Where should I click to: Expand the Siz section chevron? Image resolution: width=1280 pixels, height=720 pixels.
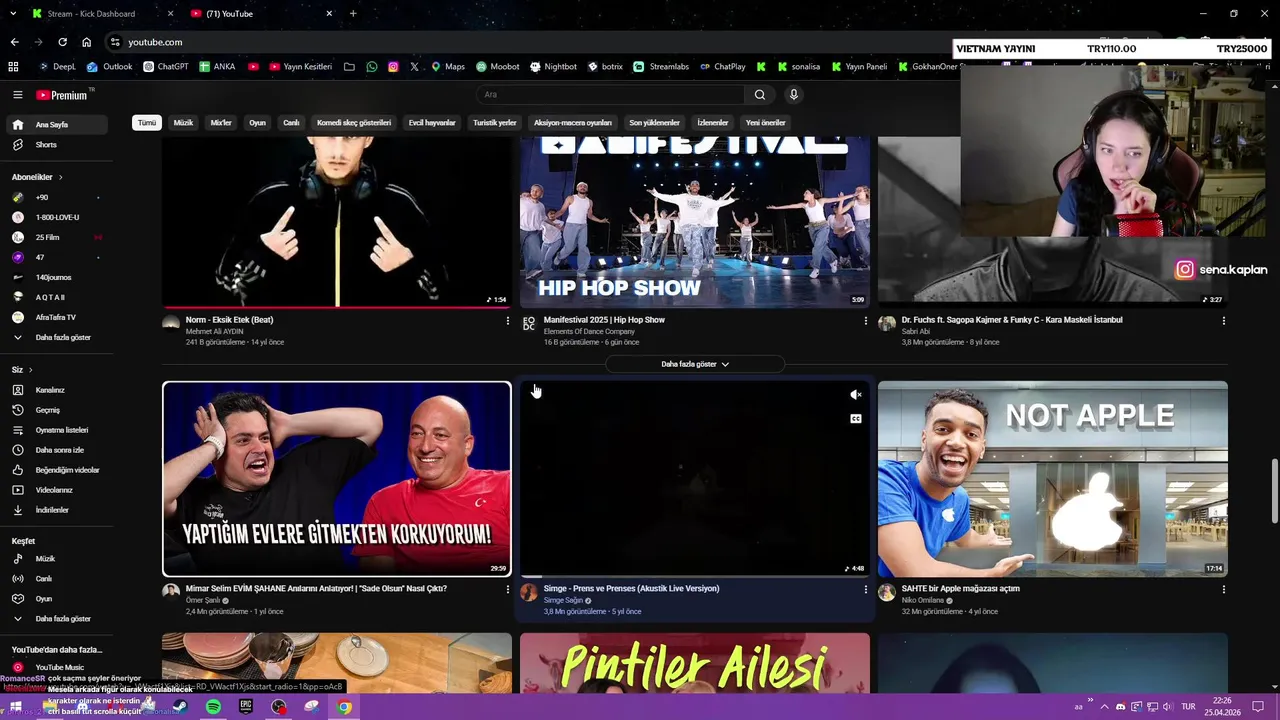30,370
